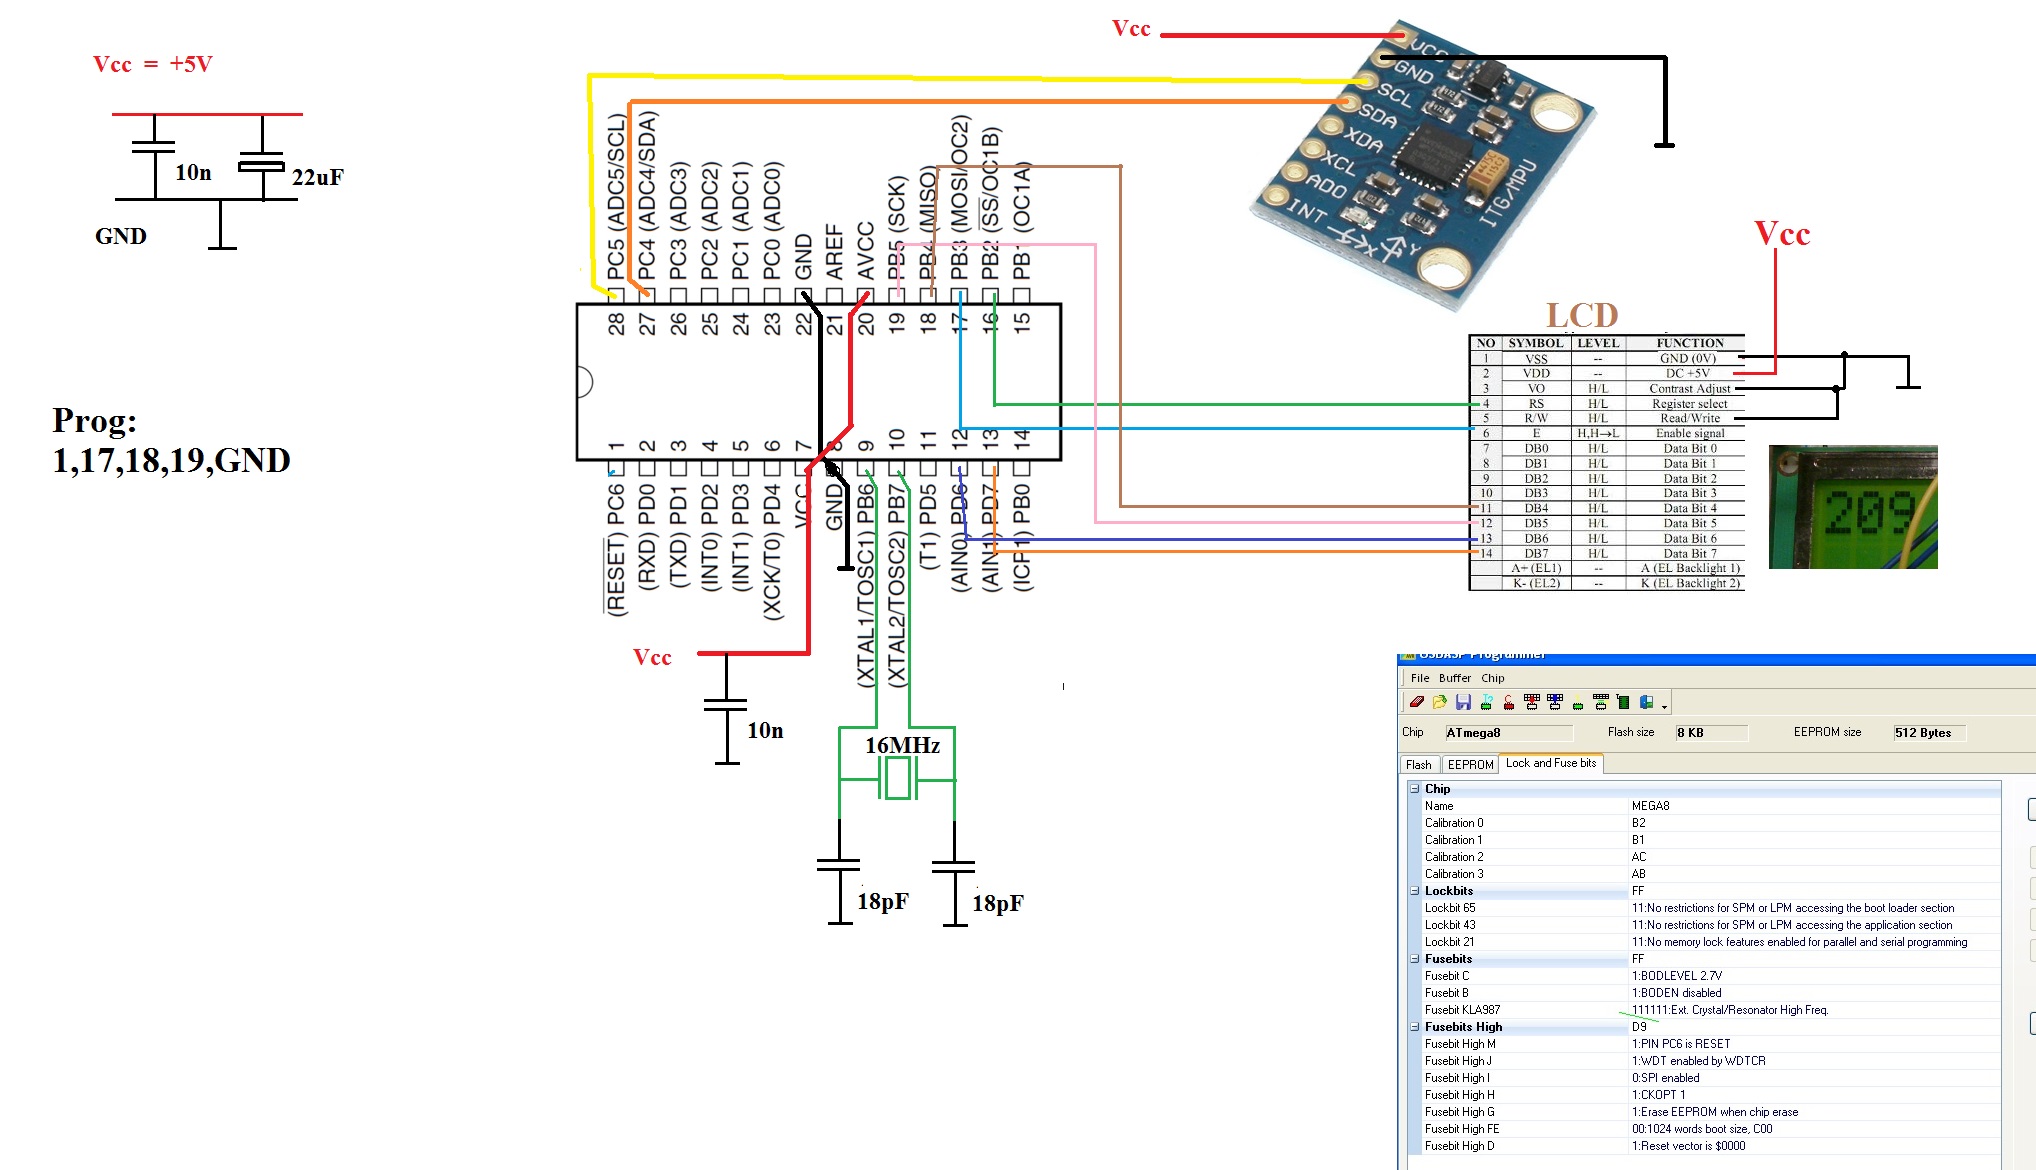Click the red eraser chip-erase icon
Image resolution: width=2036 pixels, height=1170 pixels.
click(x=1417, y=702)
